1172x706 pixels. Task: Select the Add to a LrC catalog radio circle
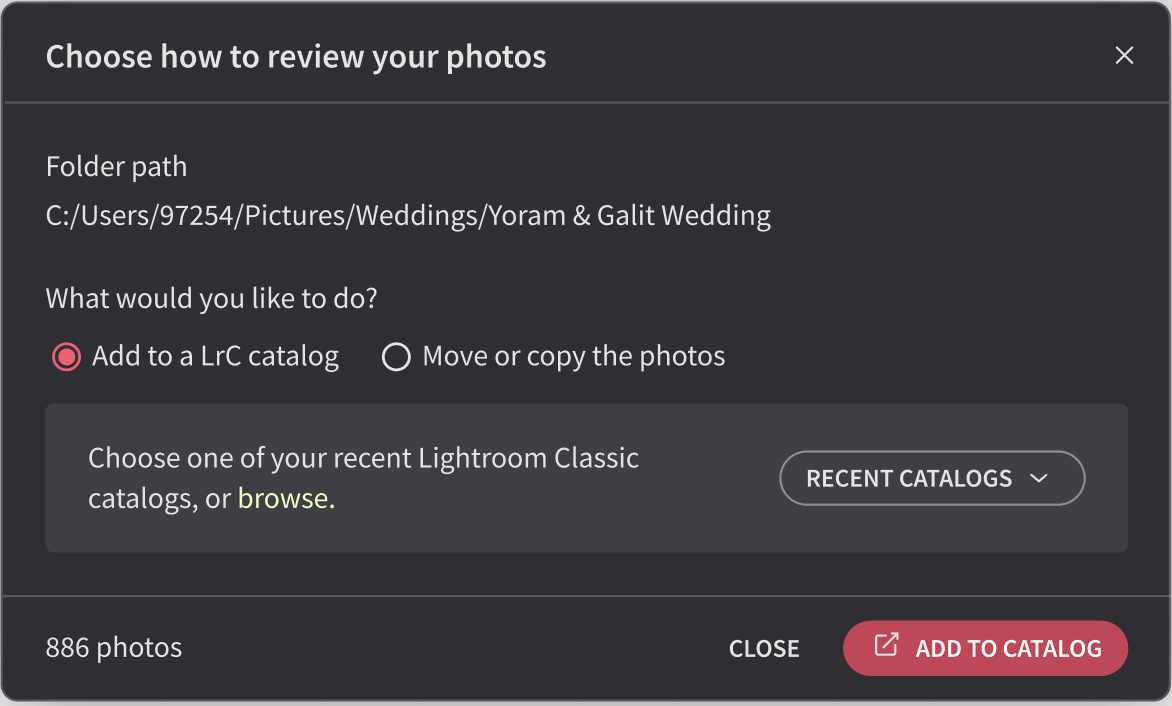pyautogui.click(x=67, y=356)
